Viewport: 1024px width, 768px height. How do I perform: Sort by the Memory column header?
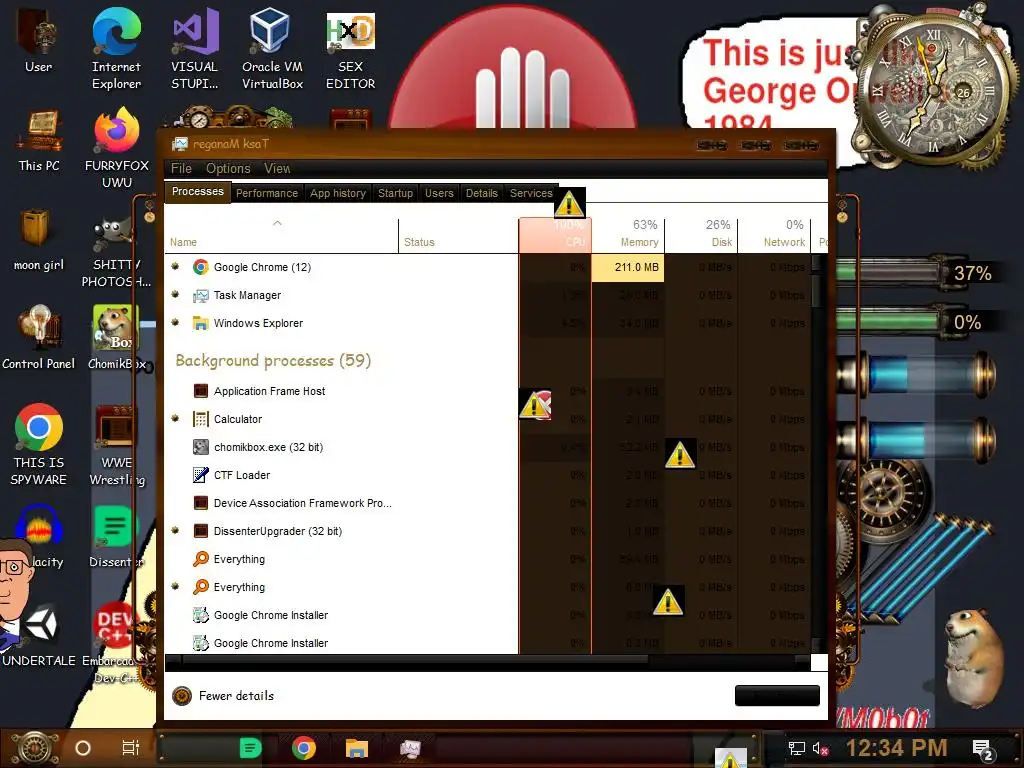point(628,236)
